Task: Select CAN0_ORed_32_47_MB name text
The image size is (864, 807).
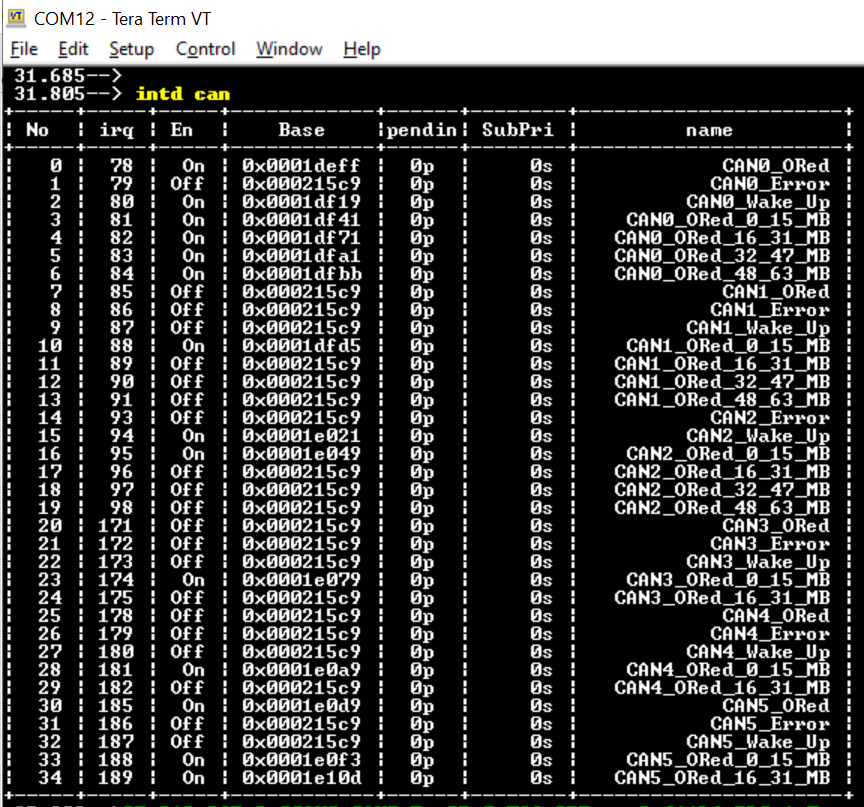Action: (722, 256)
